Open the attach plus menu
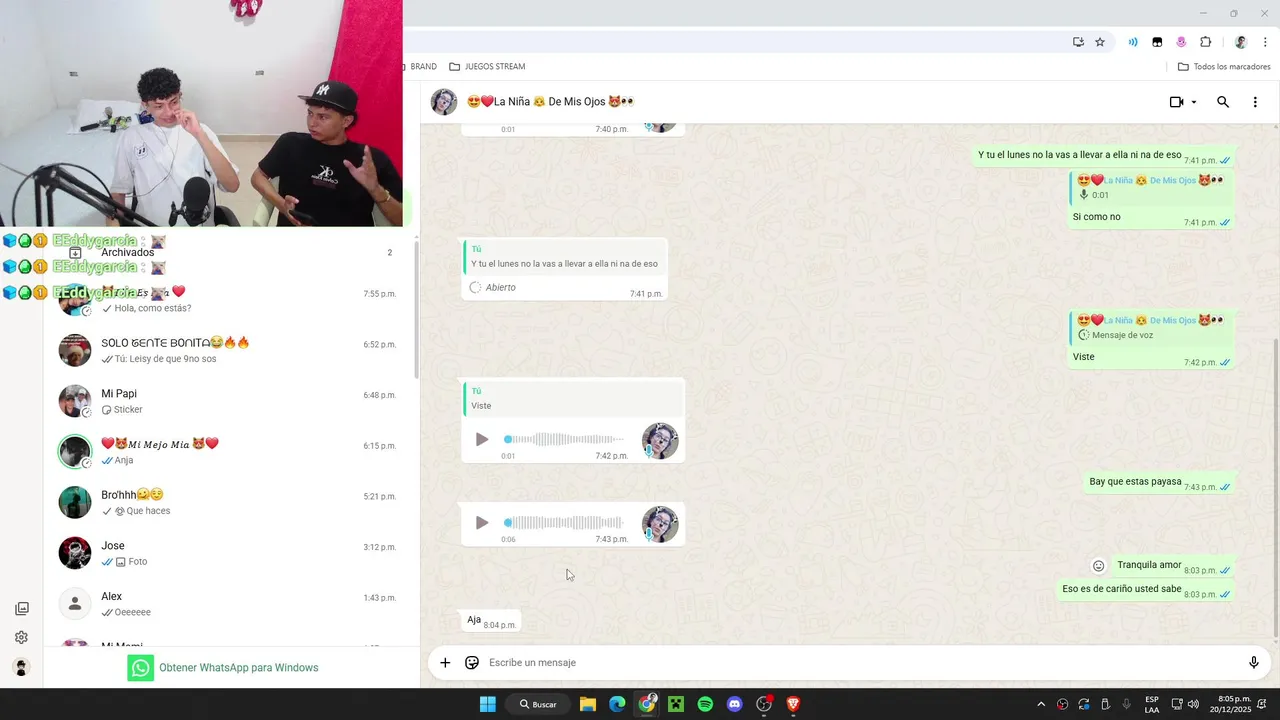This screenshot has width=1280, height=720. point(445,662)
